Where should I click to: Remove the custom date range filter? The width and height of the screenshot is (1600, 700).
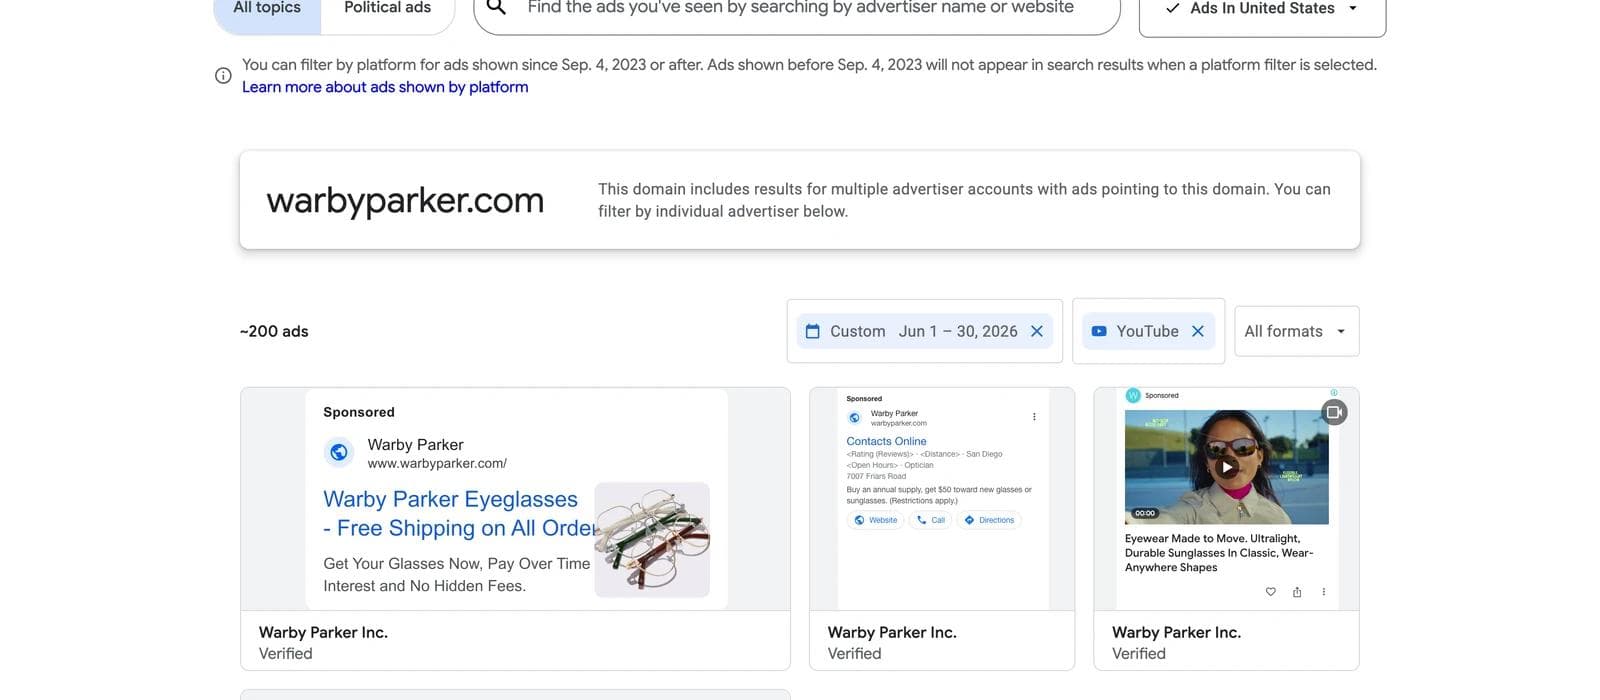click(1037, 331)
